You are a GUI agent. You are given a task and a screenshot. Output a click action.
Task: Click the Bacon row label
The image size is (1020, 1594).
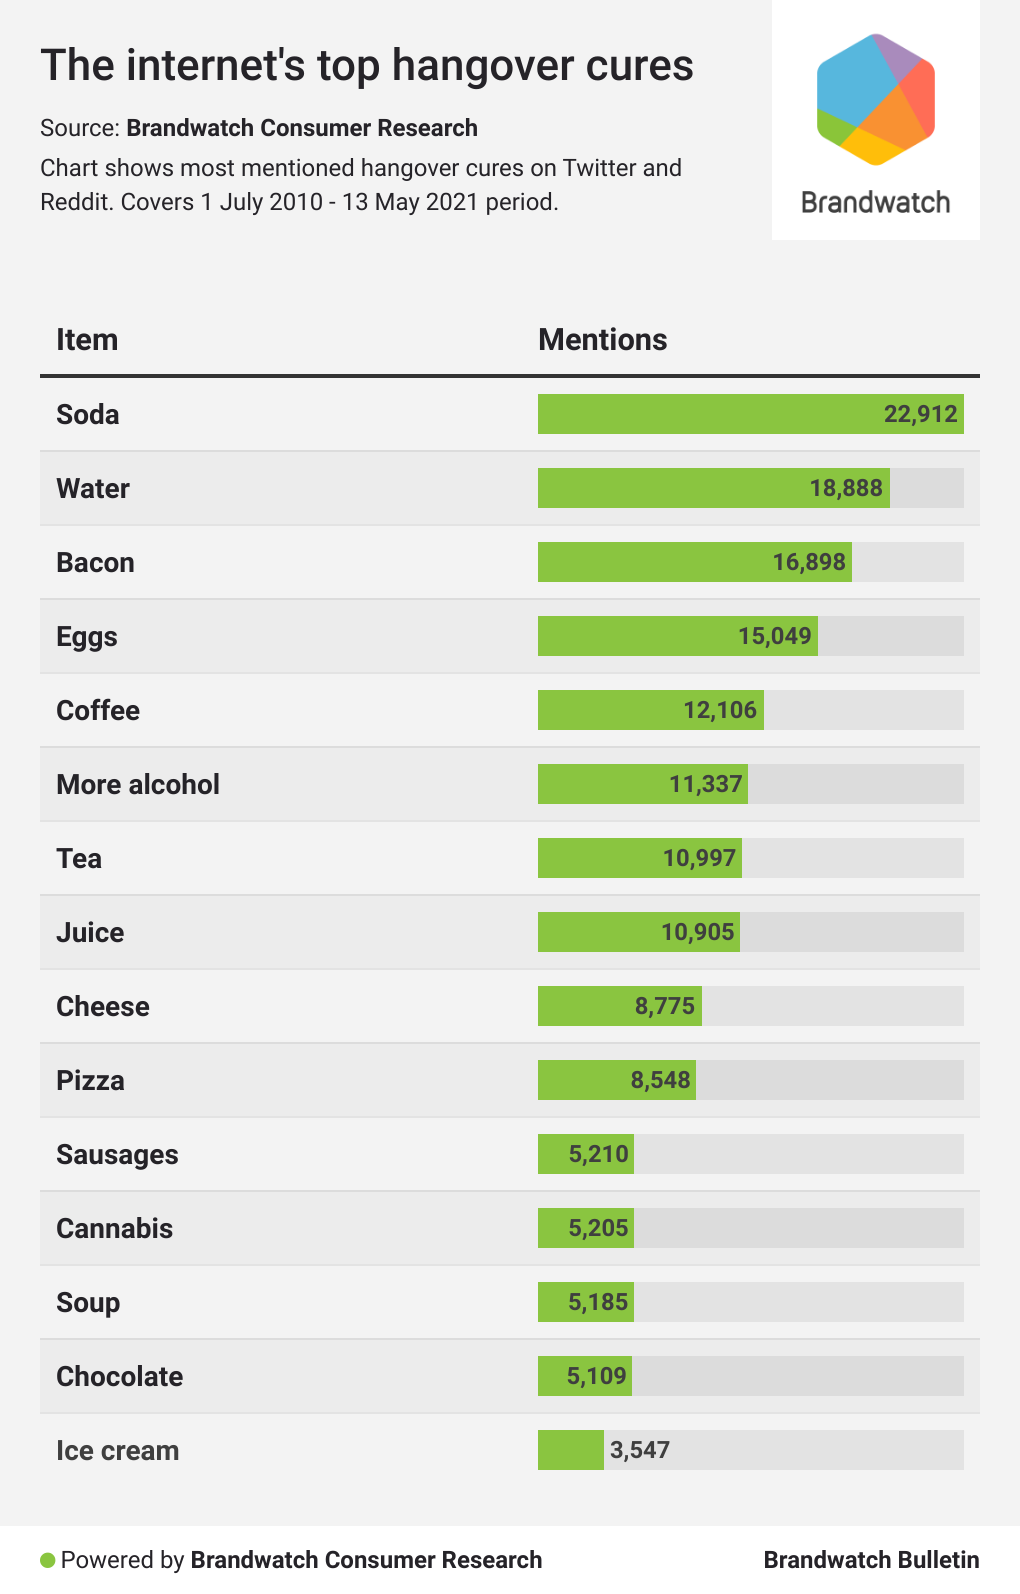[95, 562]
